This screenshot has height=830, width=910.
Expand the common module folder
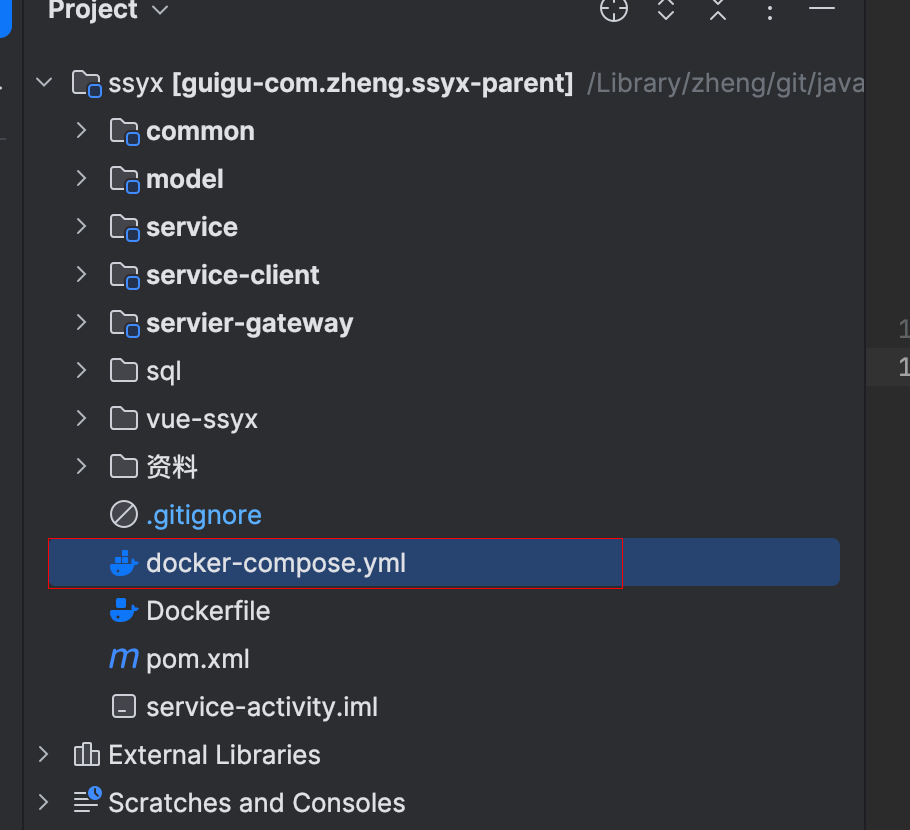82,131
